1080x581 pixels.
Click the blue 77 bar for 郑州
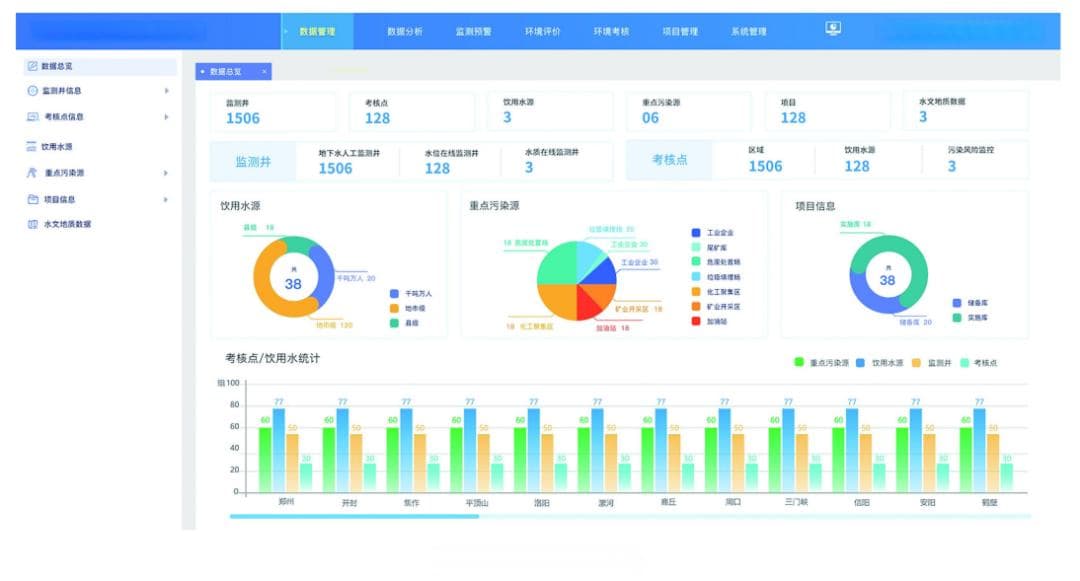coord(279,450)
